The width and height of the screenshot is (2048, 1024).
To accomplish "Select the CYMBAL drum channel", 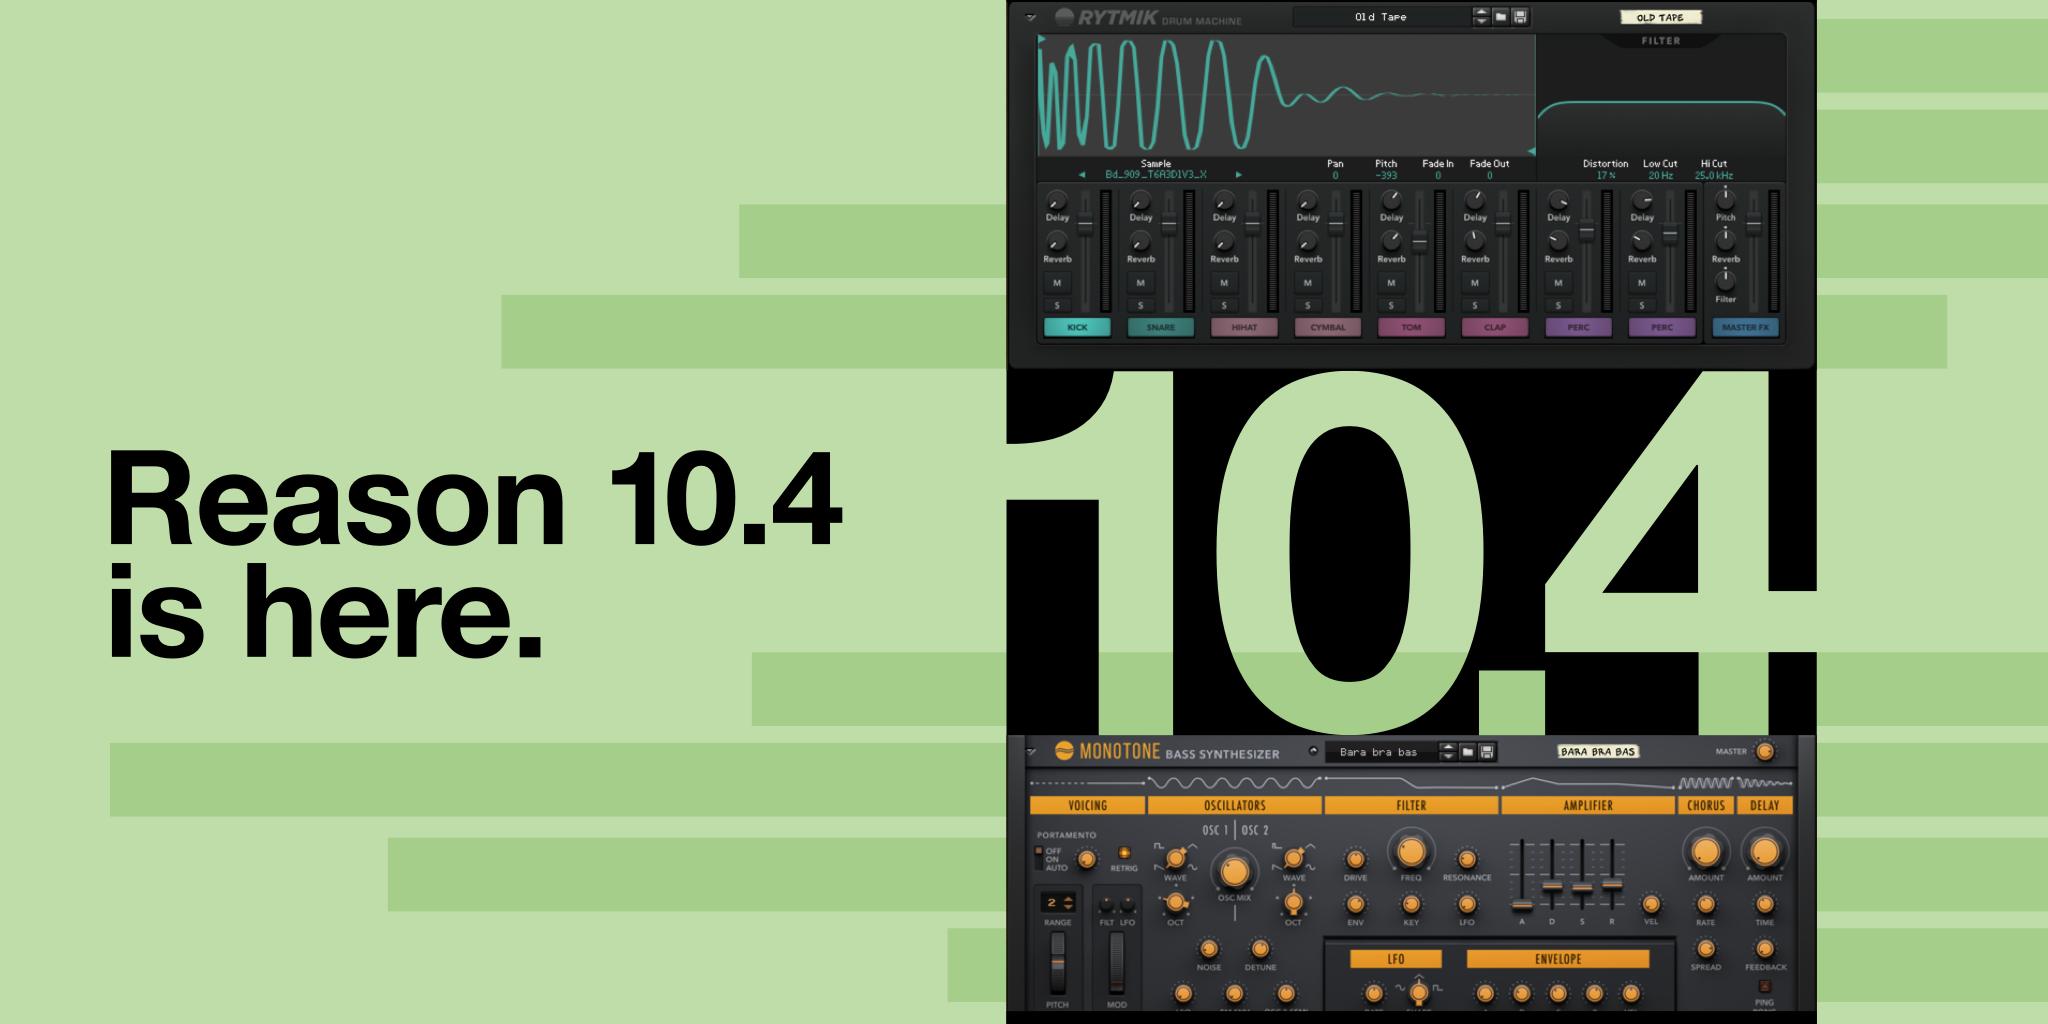I will (x=1328, y=327).
